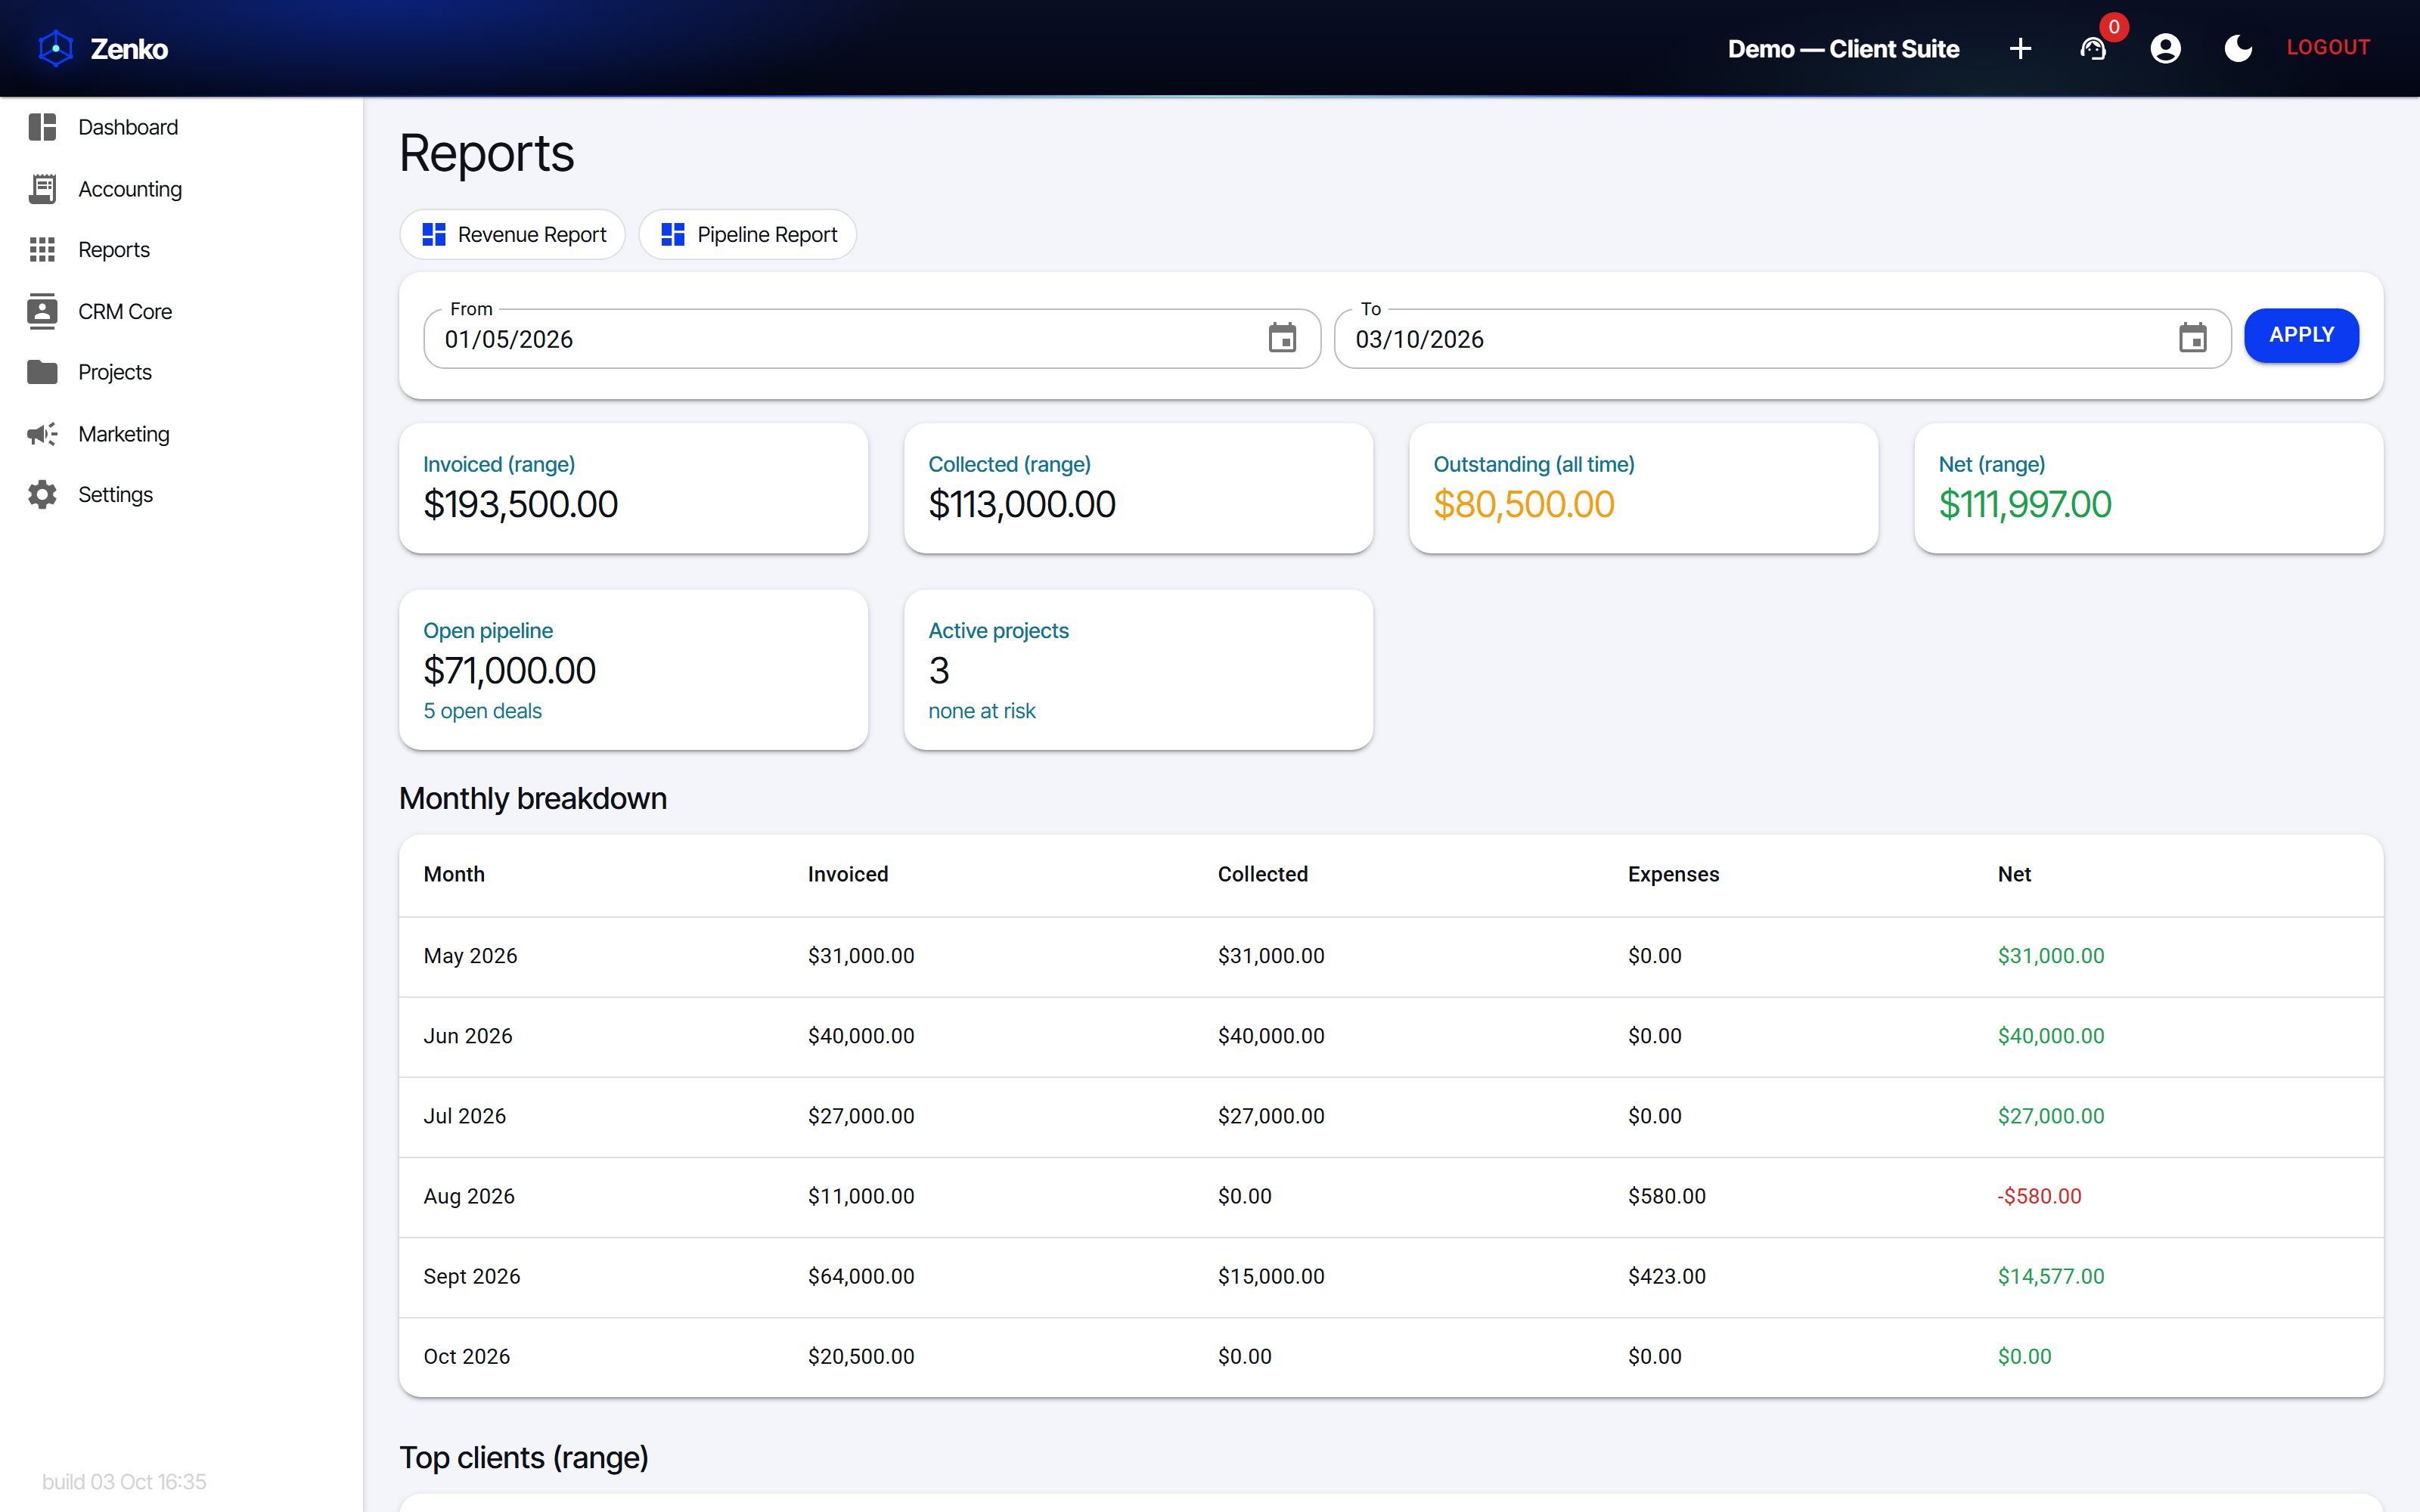2420x1512 pixels.
Task: Click the notification badge showing 0
Action: point(2114,27)
